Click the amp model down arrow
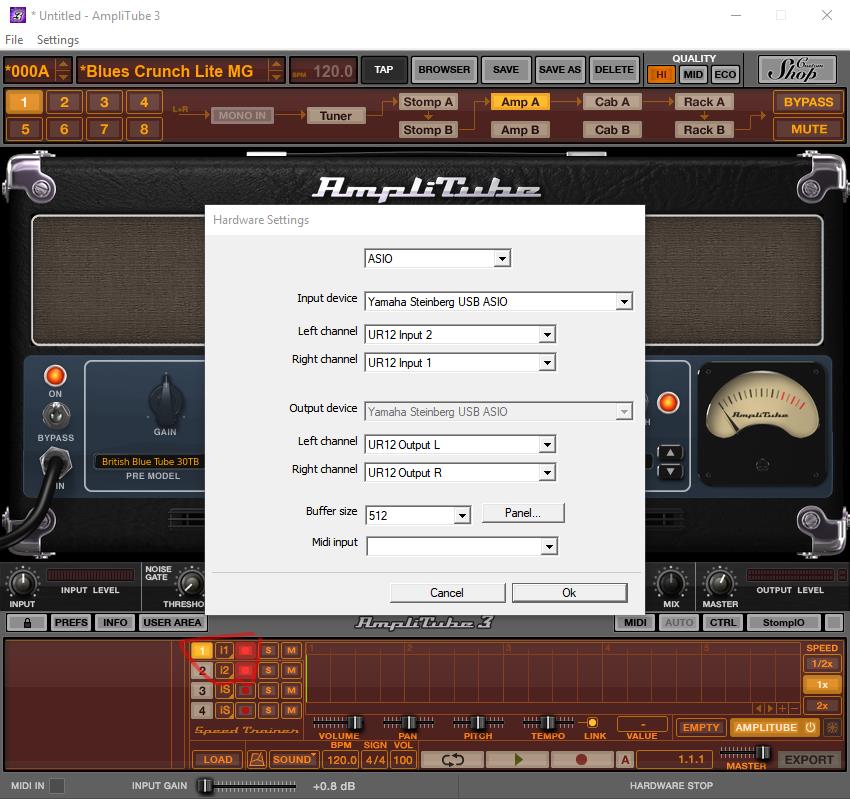 [x=670, y=471]
